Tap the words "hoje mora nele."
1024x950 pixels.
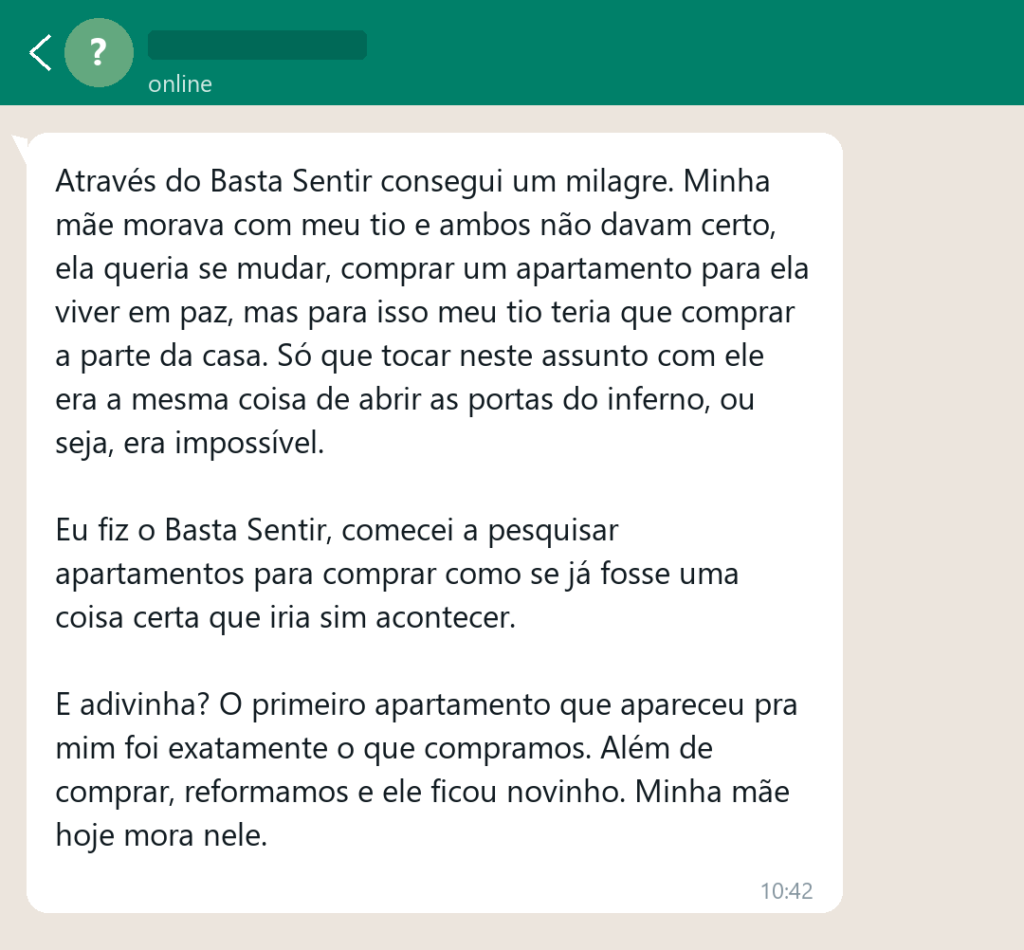coord(161,835)
